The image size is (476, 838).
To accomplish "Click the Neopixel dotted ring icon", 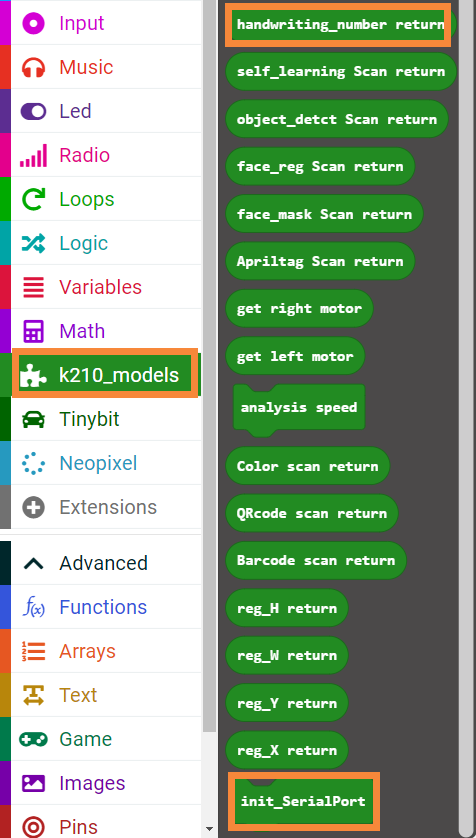I will pyautogui.click(x=34, y=463).
